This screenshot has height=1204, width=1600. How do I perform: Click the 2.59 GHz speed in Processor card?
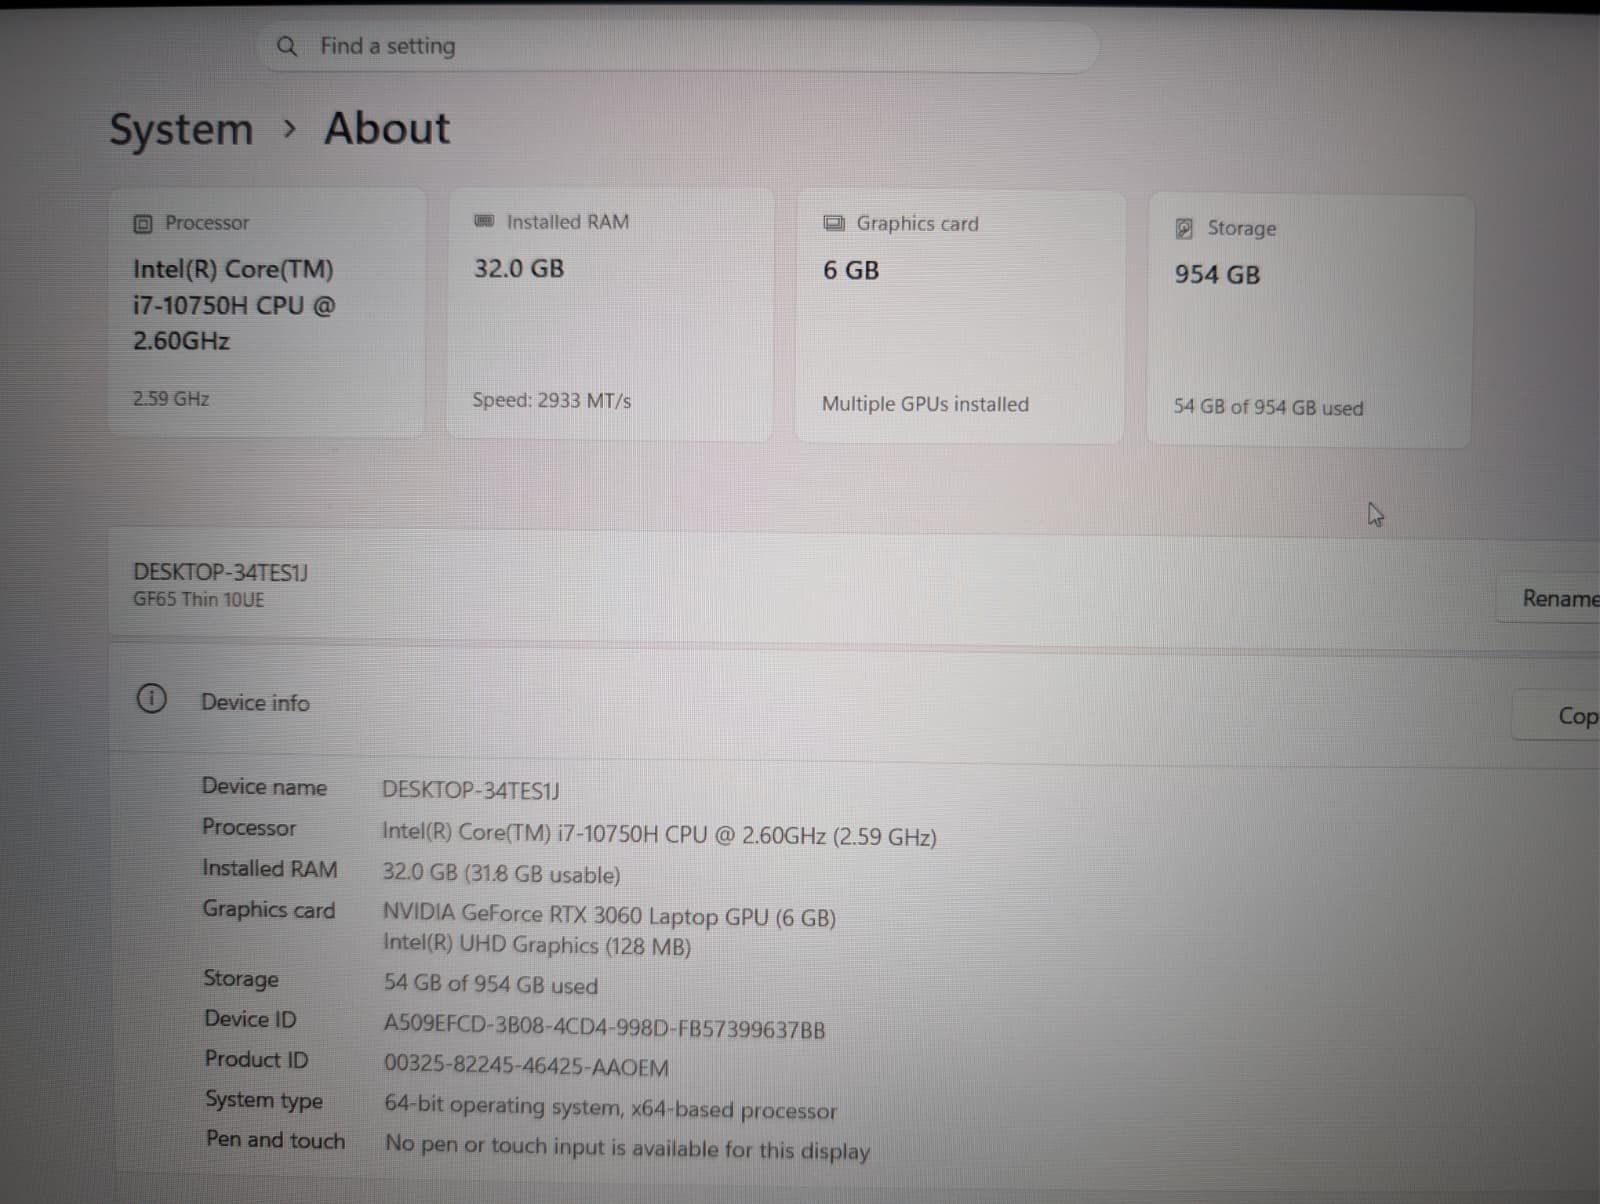(x=171, y=399)
